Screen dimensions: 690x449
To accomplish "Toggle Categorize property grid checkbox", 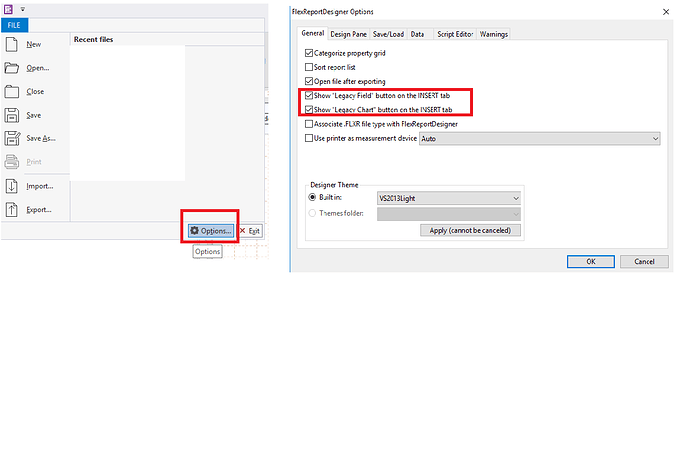I will [309, 53].
